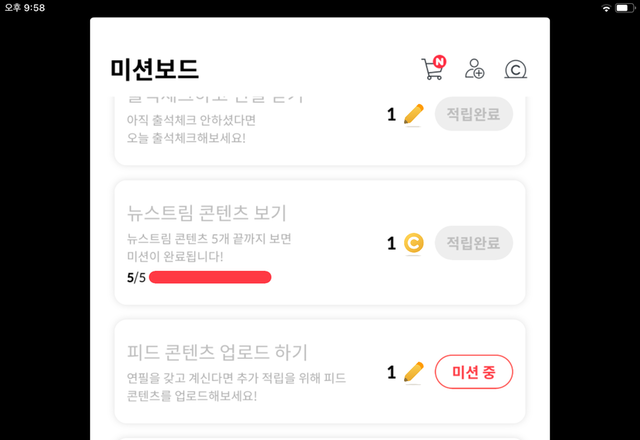The width and height of the screenshot is (640, 440).
Task: Open the shopping cart icon
Action: coord(432,70)
